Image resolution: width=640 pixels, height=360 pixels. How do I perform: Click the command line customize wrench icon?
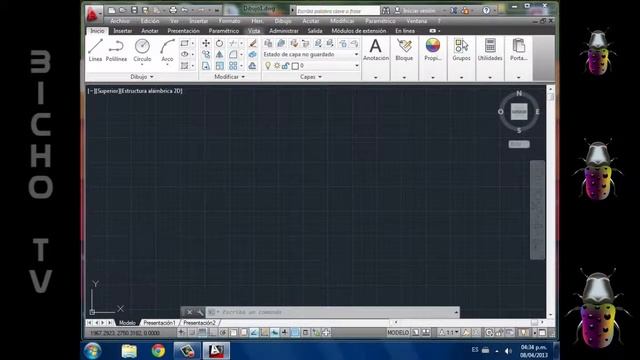pyautogui.click(x=200, y=312)
